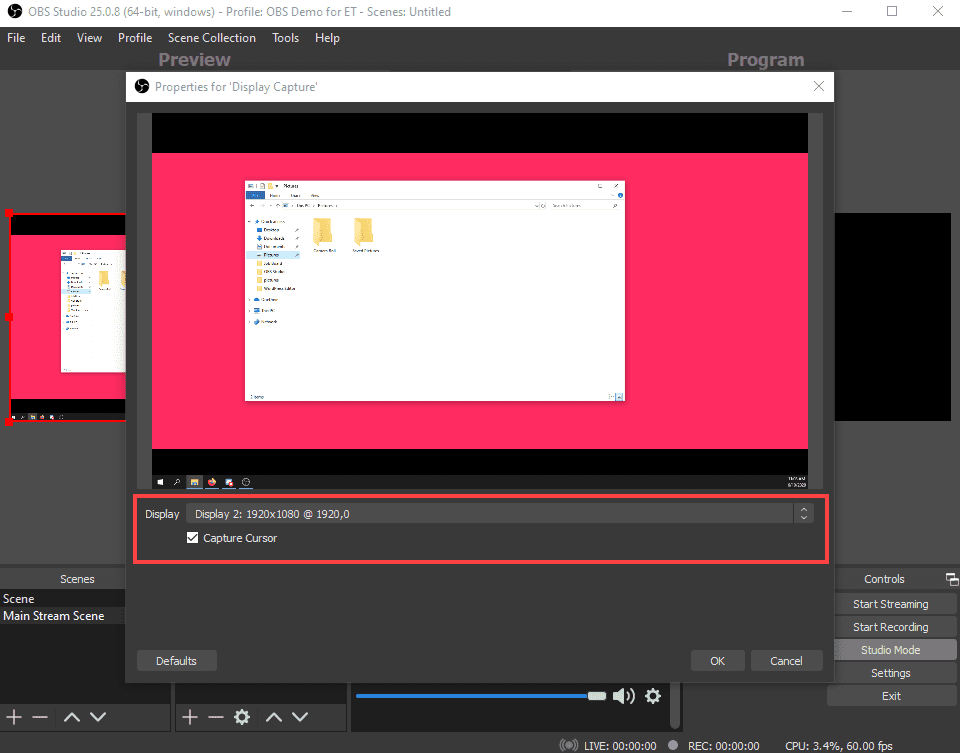The height and width of the screenshot is (753, 960).
Task: Move source up with the up arrow icon
Action: (x=272, y=717)
